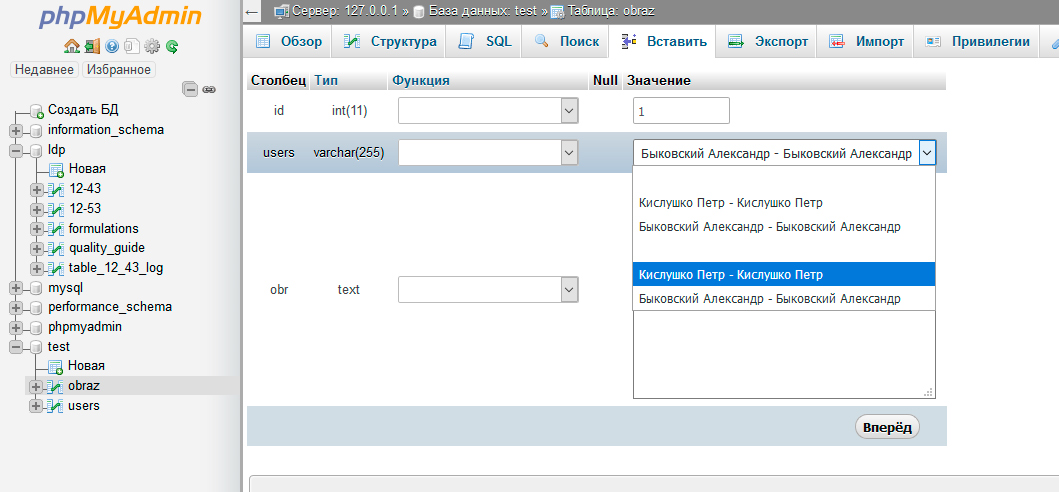This screenshot has width=1059, height=492.
Task: Open the Импорт tab
Action: pyautogui.click(x=867, y=41)
